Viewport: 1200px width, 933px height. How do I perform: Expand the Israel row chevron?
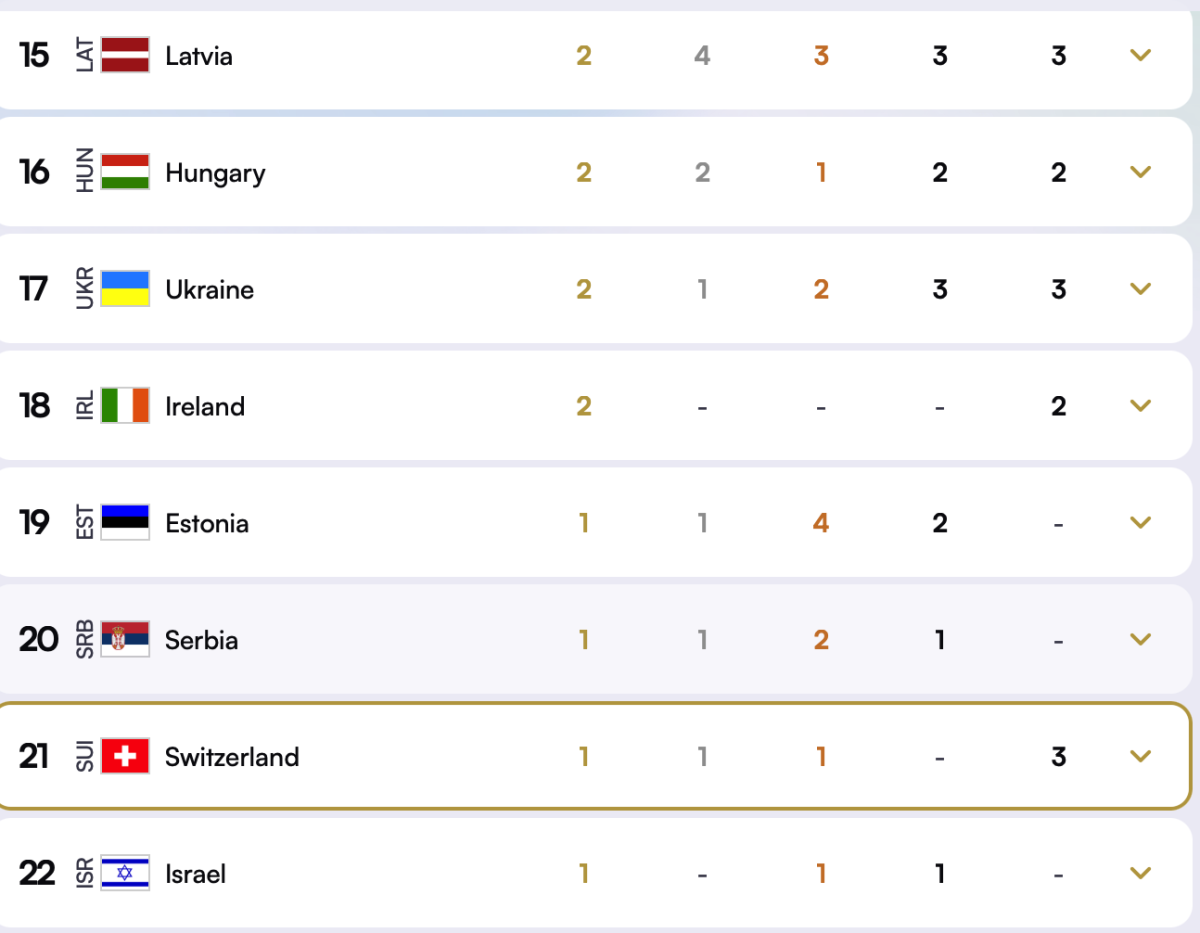click(x=1140, y=874)
